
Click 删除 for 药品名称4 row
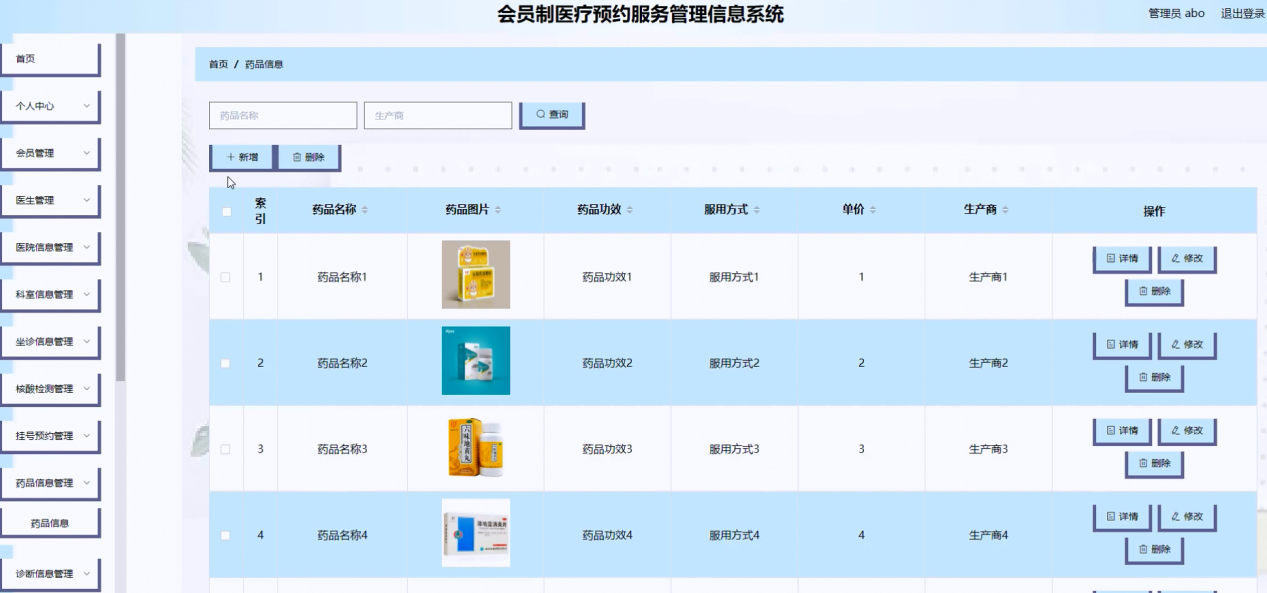tap(1154, 550)
